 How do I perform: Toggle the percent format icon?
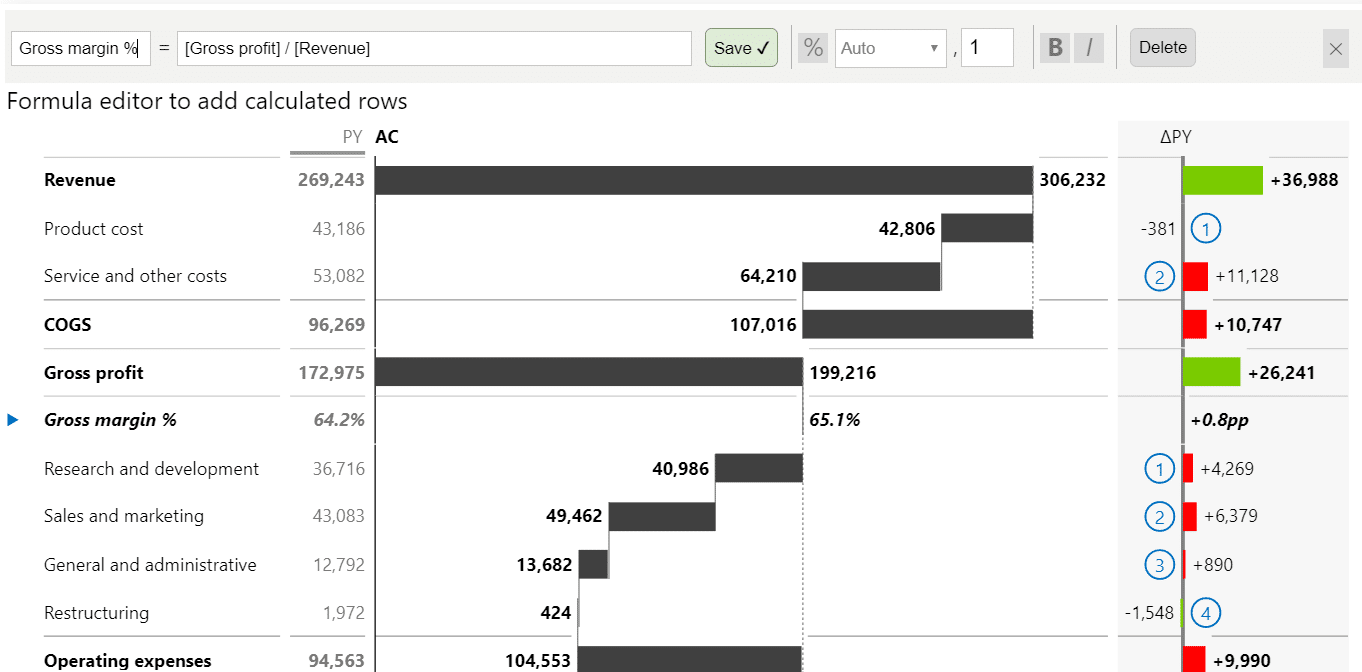813,48
